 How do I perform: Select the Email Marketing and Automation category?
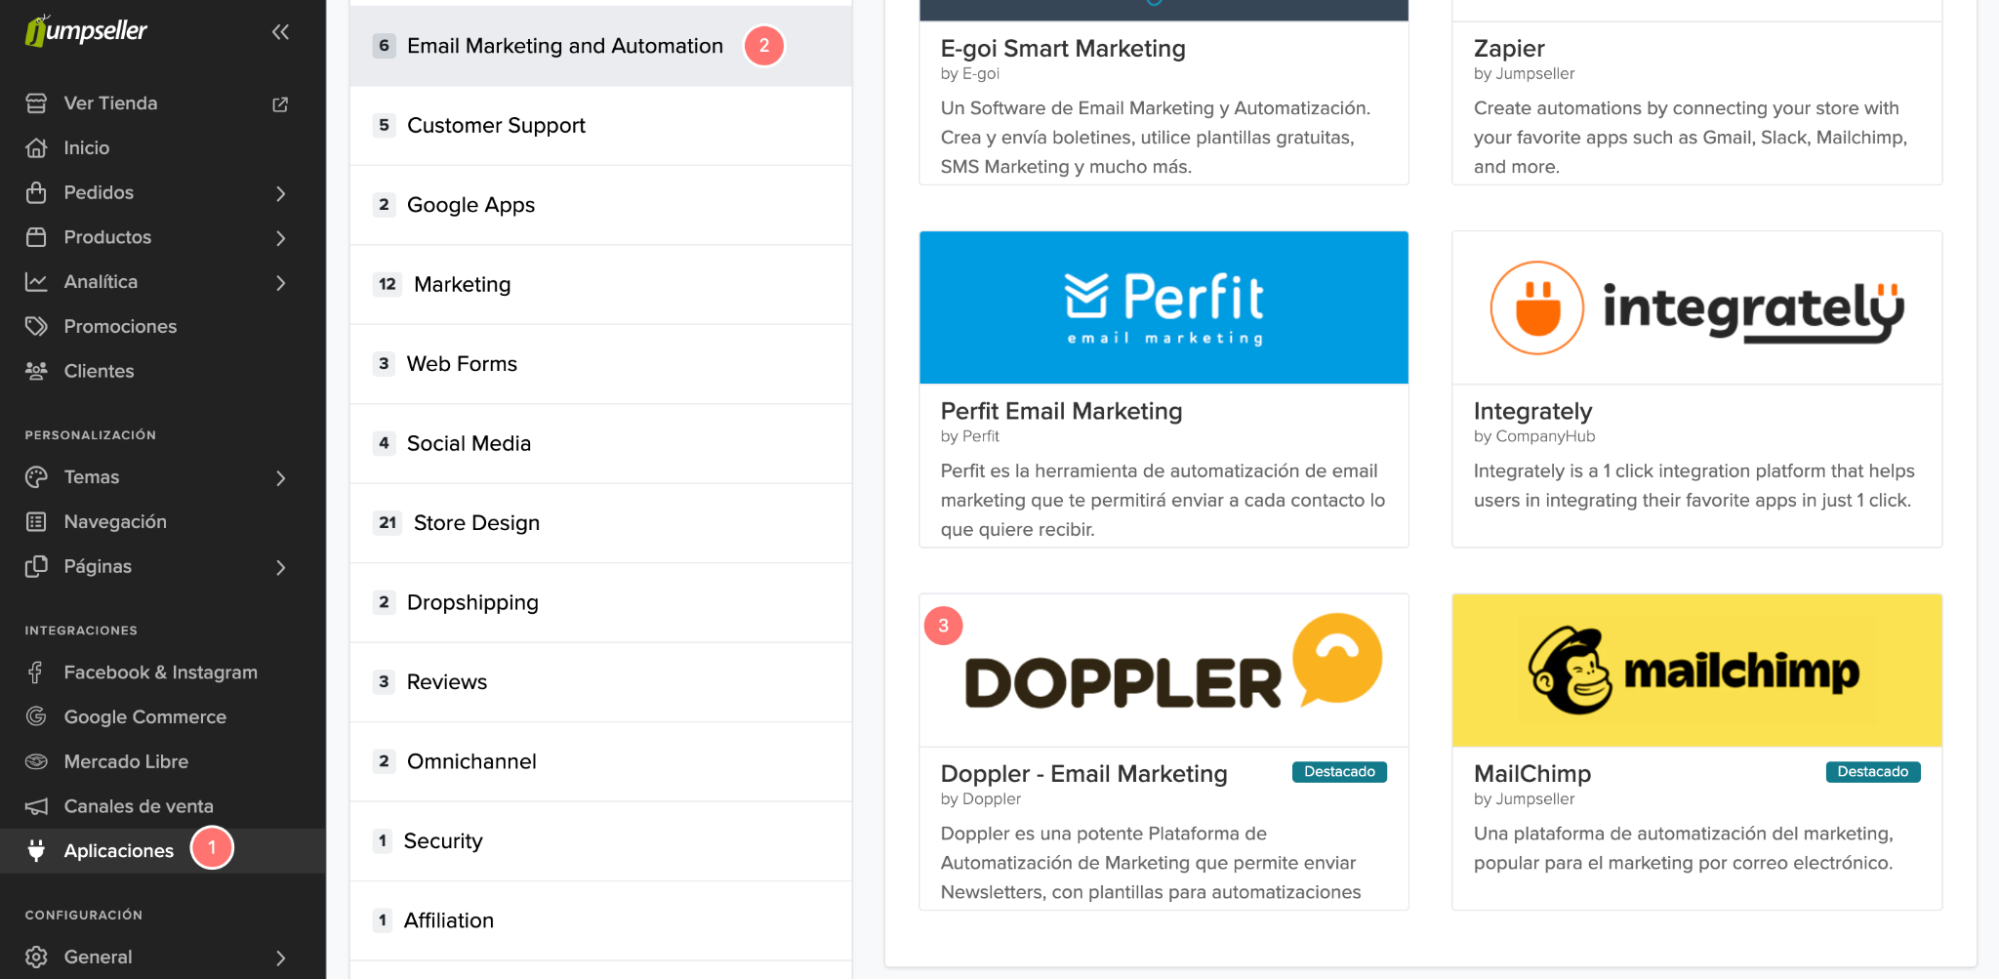[x=564, y=46]
